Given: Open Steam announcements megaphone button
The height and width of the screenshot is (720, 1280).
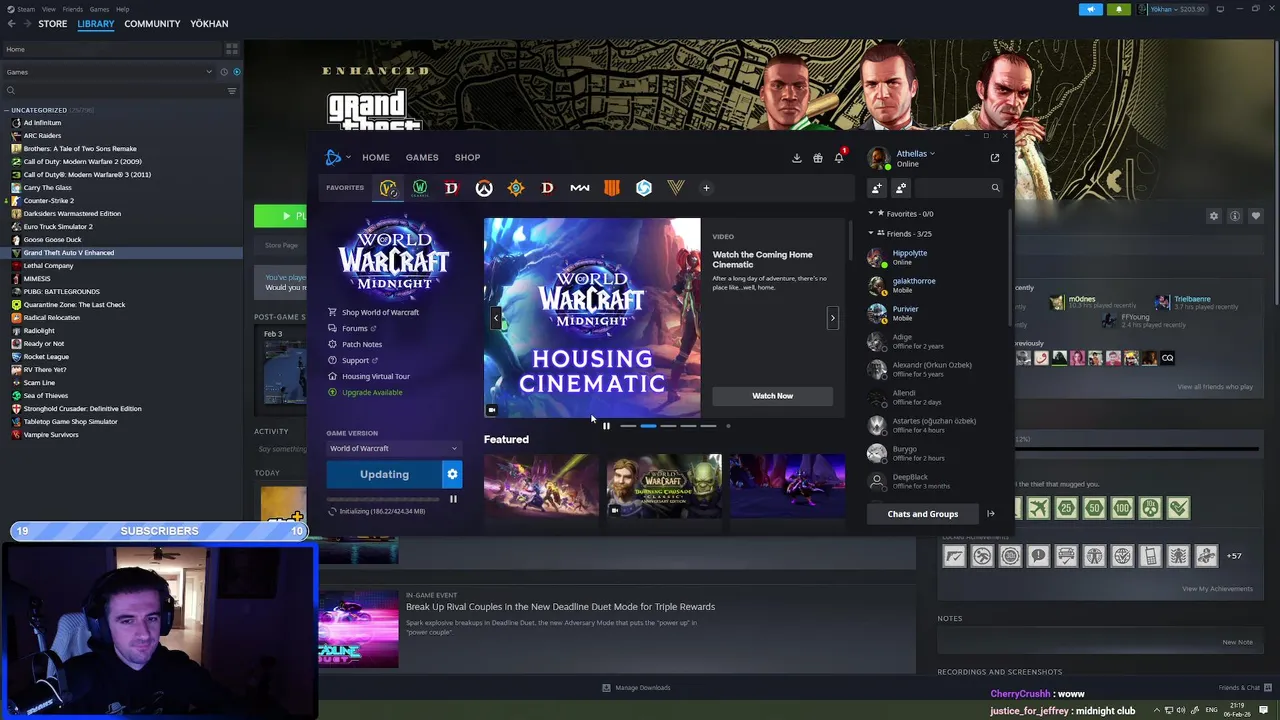Looking at the screenshot, I should [x=1090, y=9].
